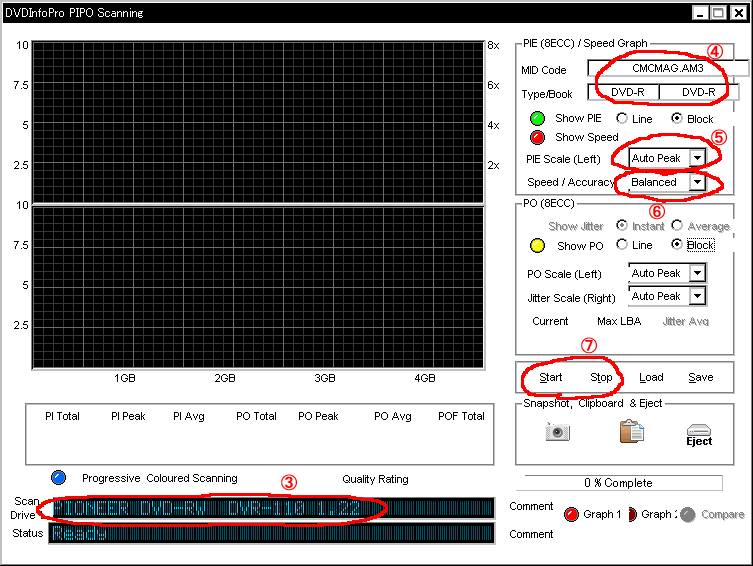Screen dimensions: 753x566
Task: Select Block radio for Show PIE
Action: pyautogui.click(x=677, y=118)
